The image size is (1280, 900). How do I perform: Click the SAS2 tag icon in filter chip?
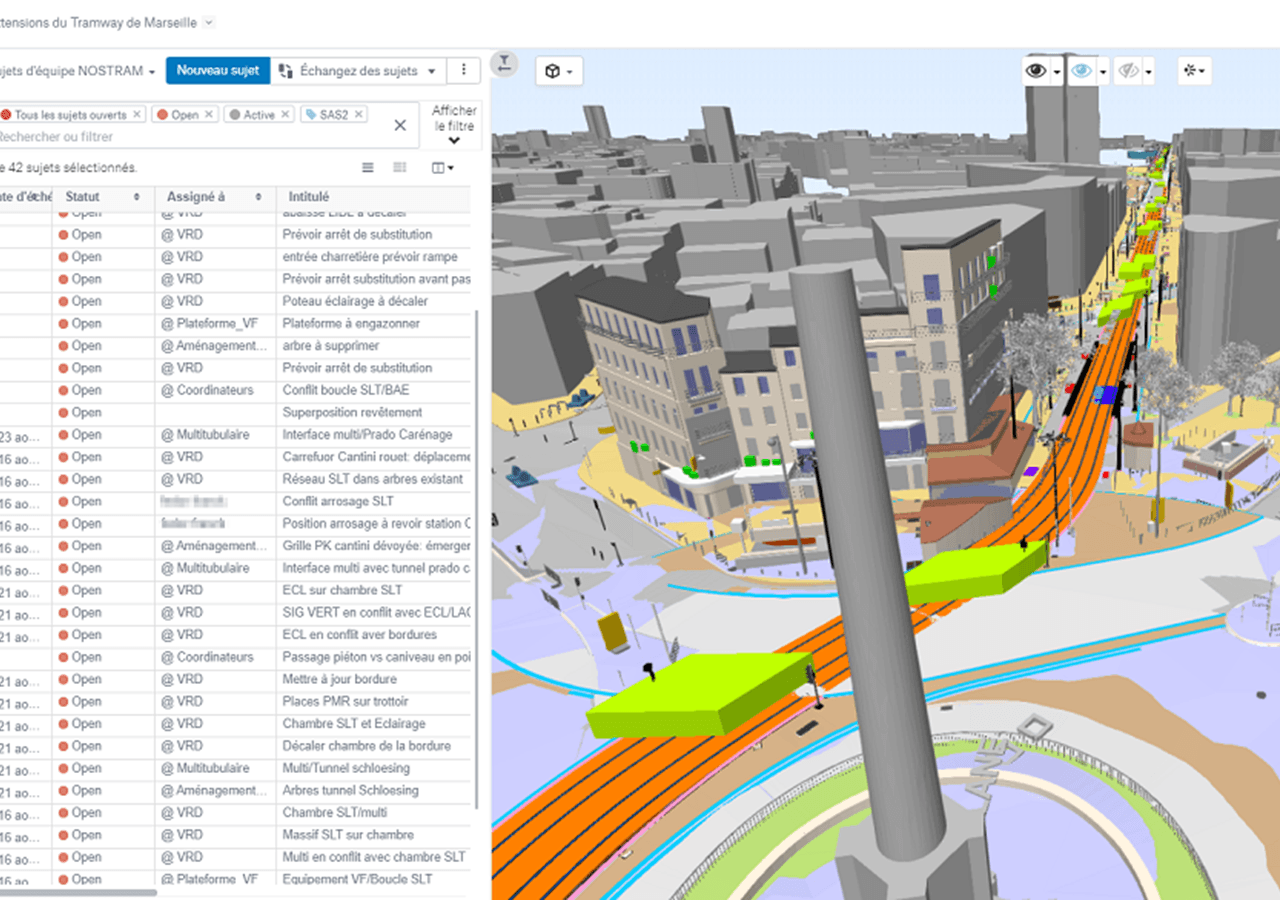click(x=310, y=115)
